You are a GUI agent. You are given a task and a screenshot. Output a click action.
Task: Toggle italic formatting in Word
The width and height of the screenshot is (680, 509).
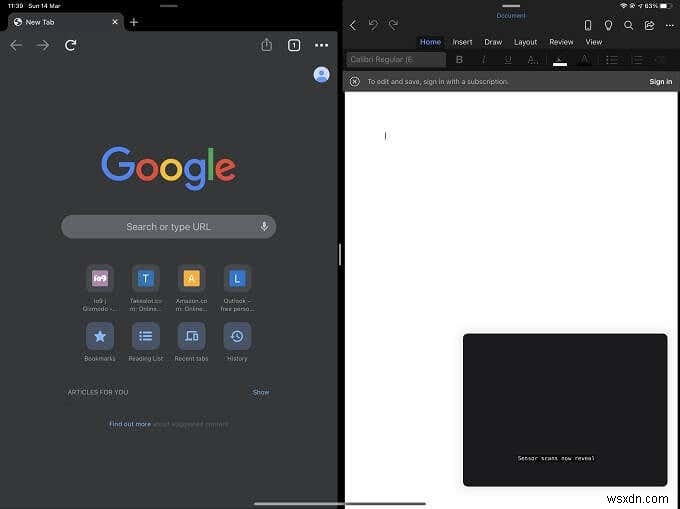[484, 60]
